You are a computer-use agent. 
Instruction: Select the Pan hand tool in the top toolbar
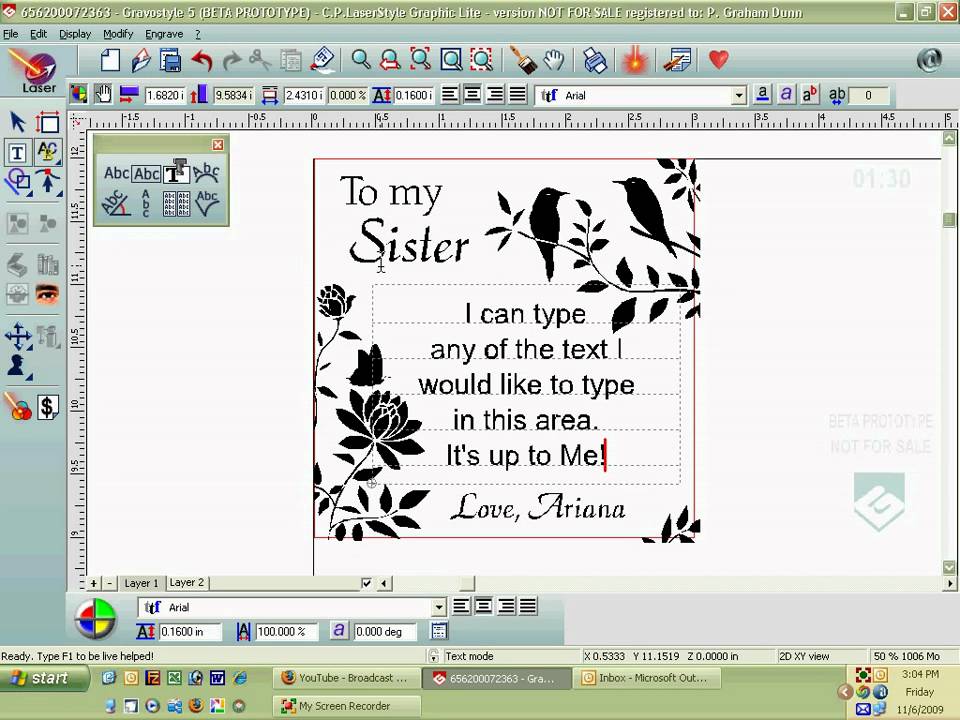click(553, 60)
